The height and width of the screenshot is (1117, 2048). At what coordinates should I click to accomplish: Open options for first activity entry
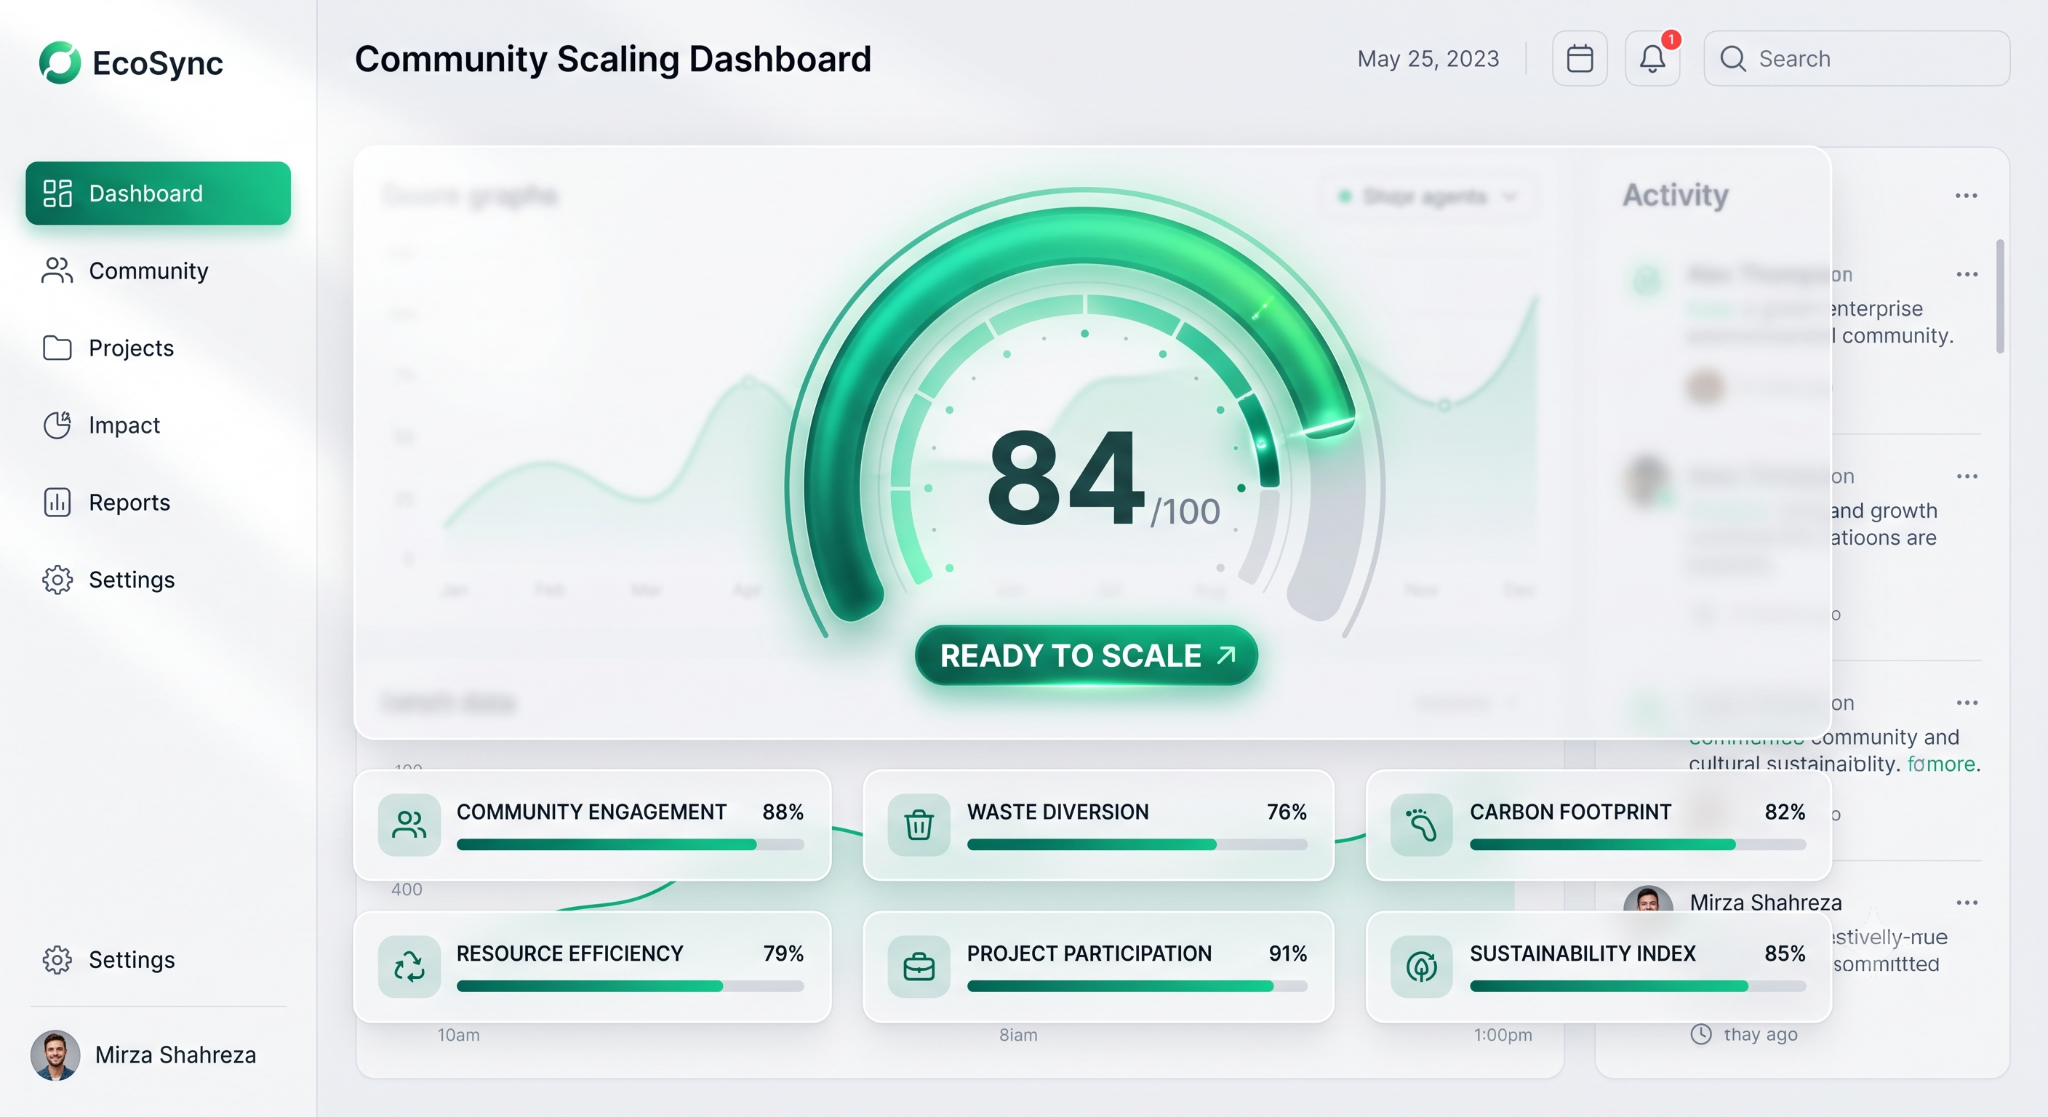[x=1967, y=274]
